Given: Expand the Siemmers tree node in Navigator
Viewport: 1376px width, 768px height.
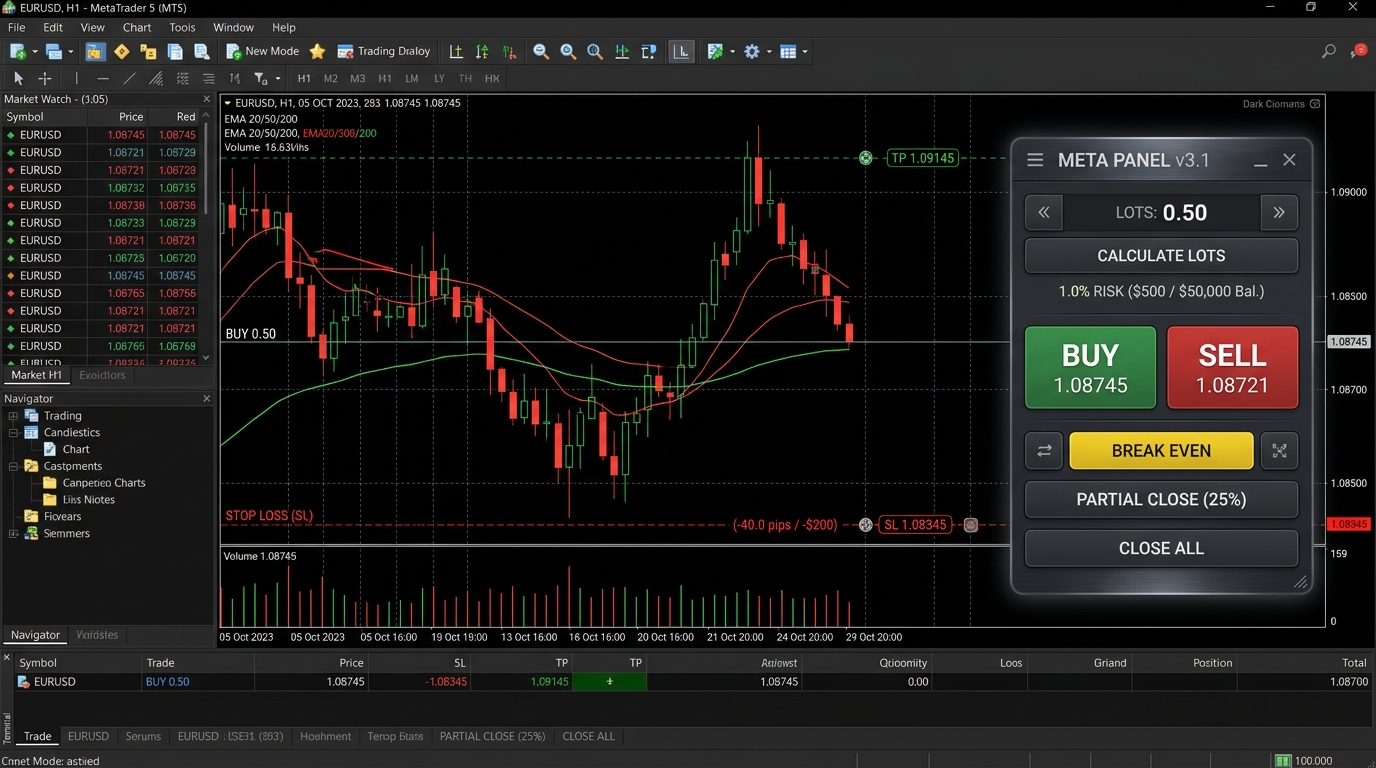Looking at the screenshot, I should pyautogui.click(x=13, y=534).
